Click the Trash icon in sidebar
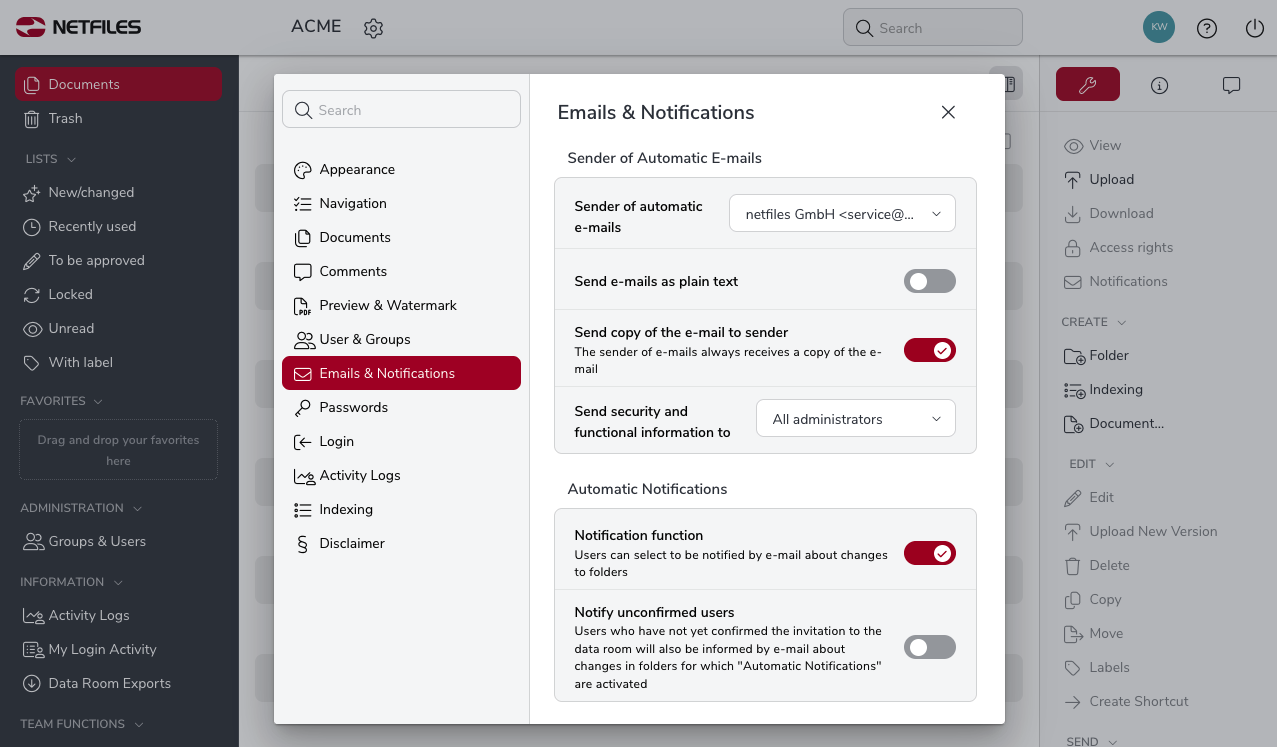Viewport: 1277px width, 747px height. pyautogui.click(x=32, y=118)
